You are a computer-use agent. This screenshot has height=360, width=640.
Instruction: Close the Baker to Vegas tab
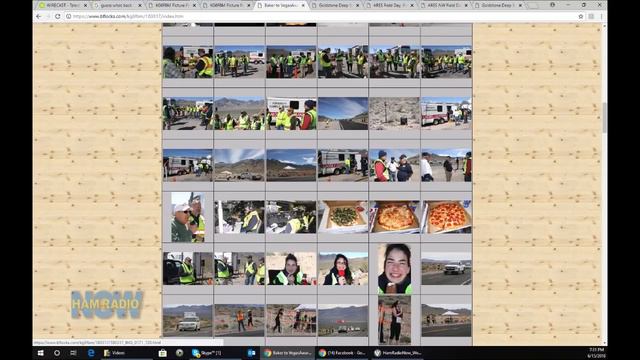[x=303, y=5]
